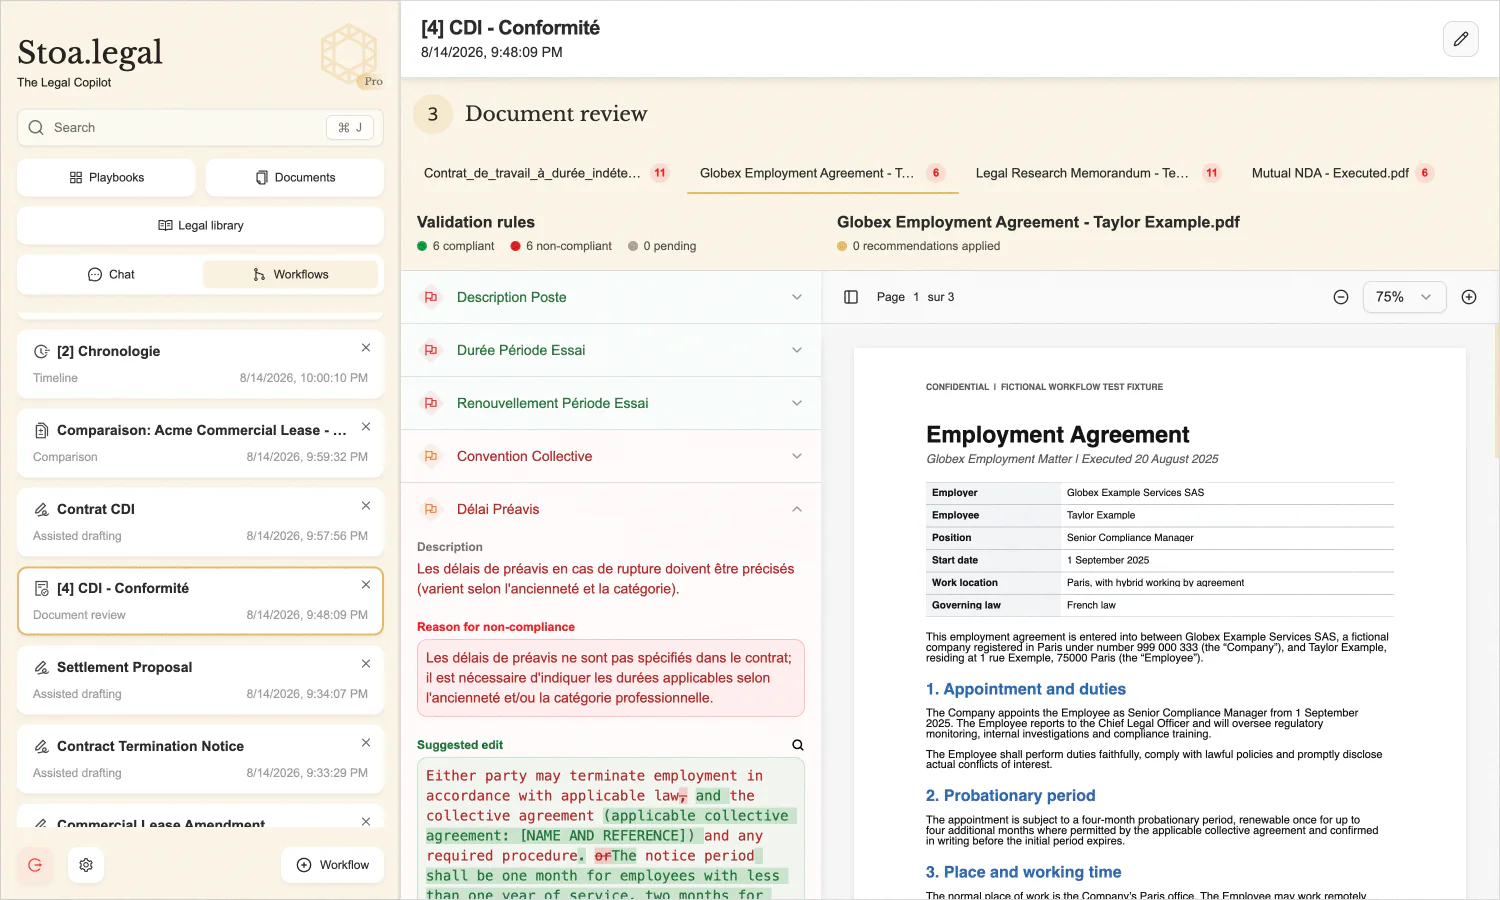Close the Settlement Proposal item

[366, 664]
